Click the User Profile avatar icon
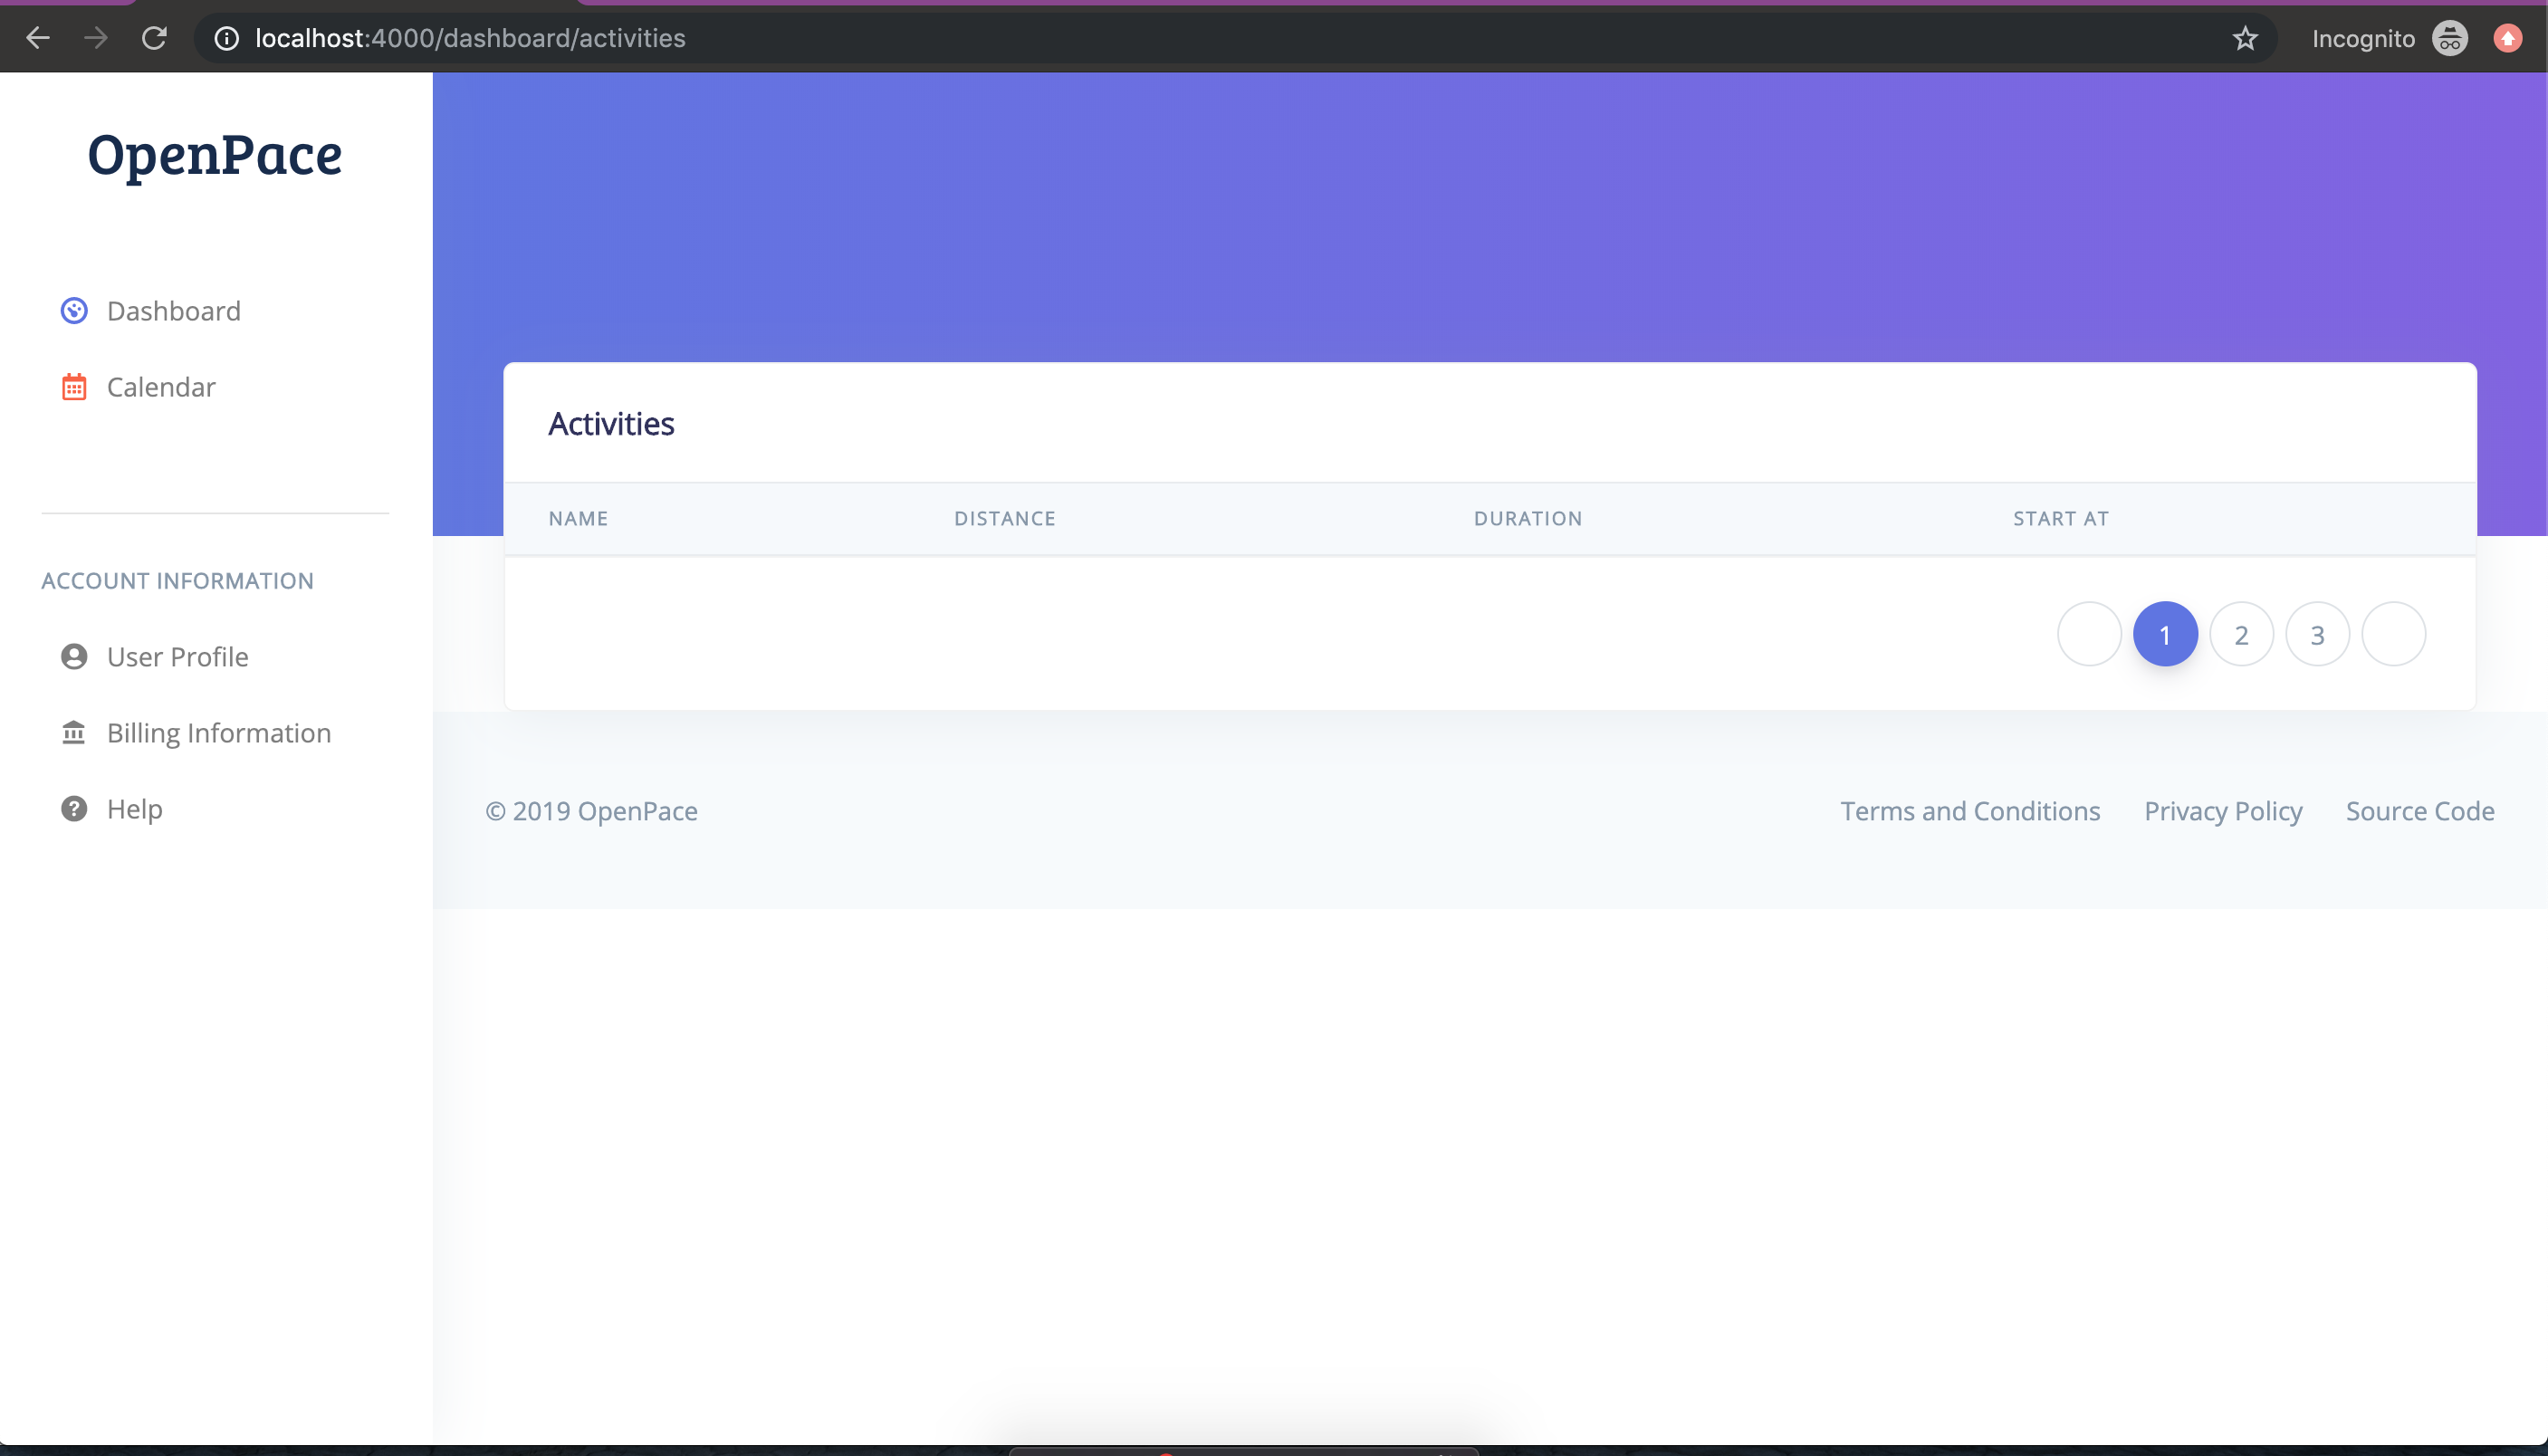2548x1456 pixels. click(74, 657)
